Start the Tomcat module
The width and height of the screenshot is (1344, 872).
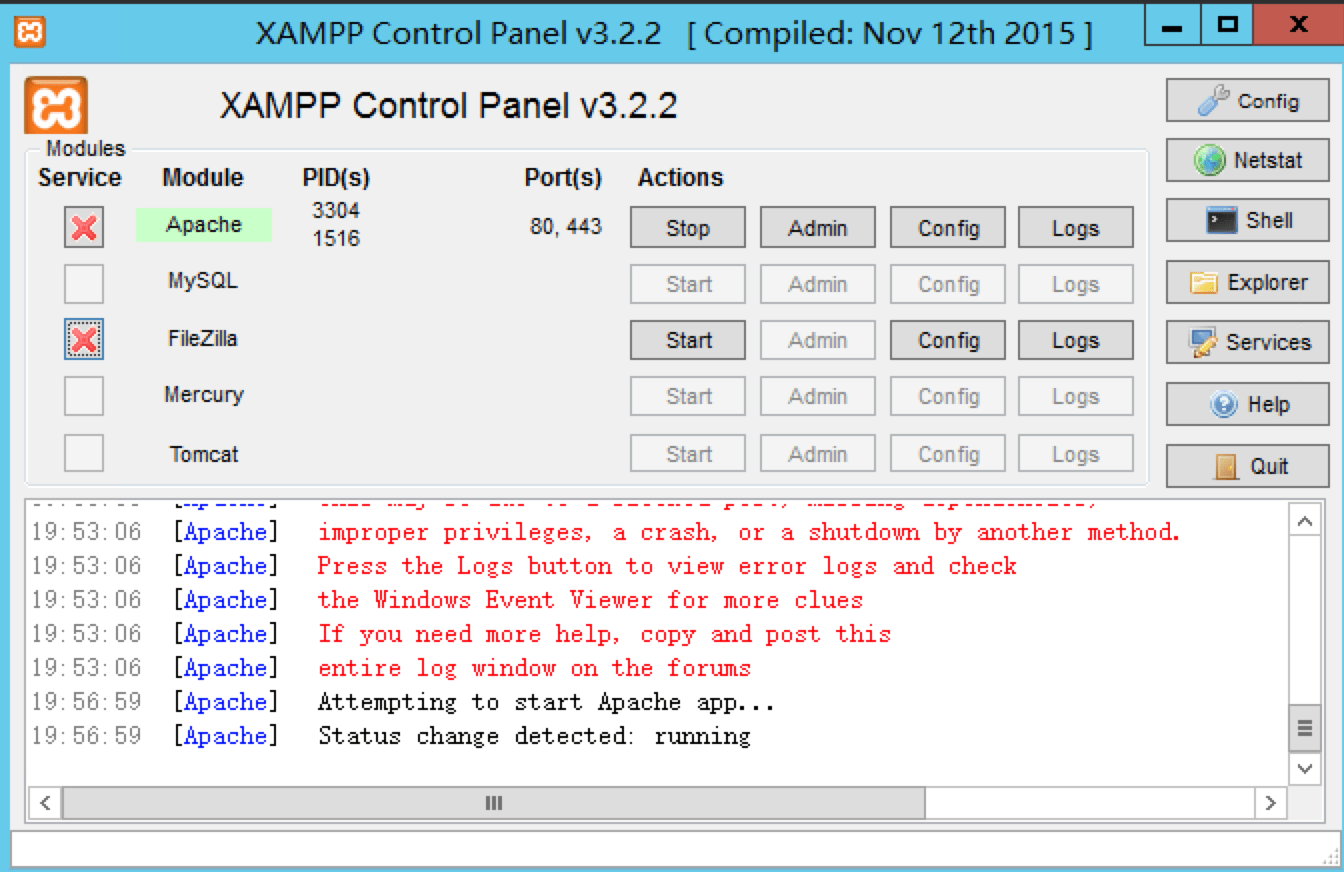[x=687, y=454]
